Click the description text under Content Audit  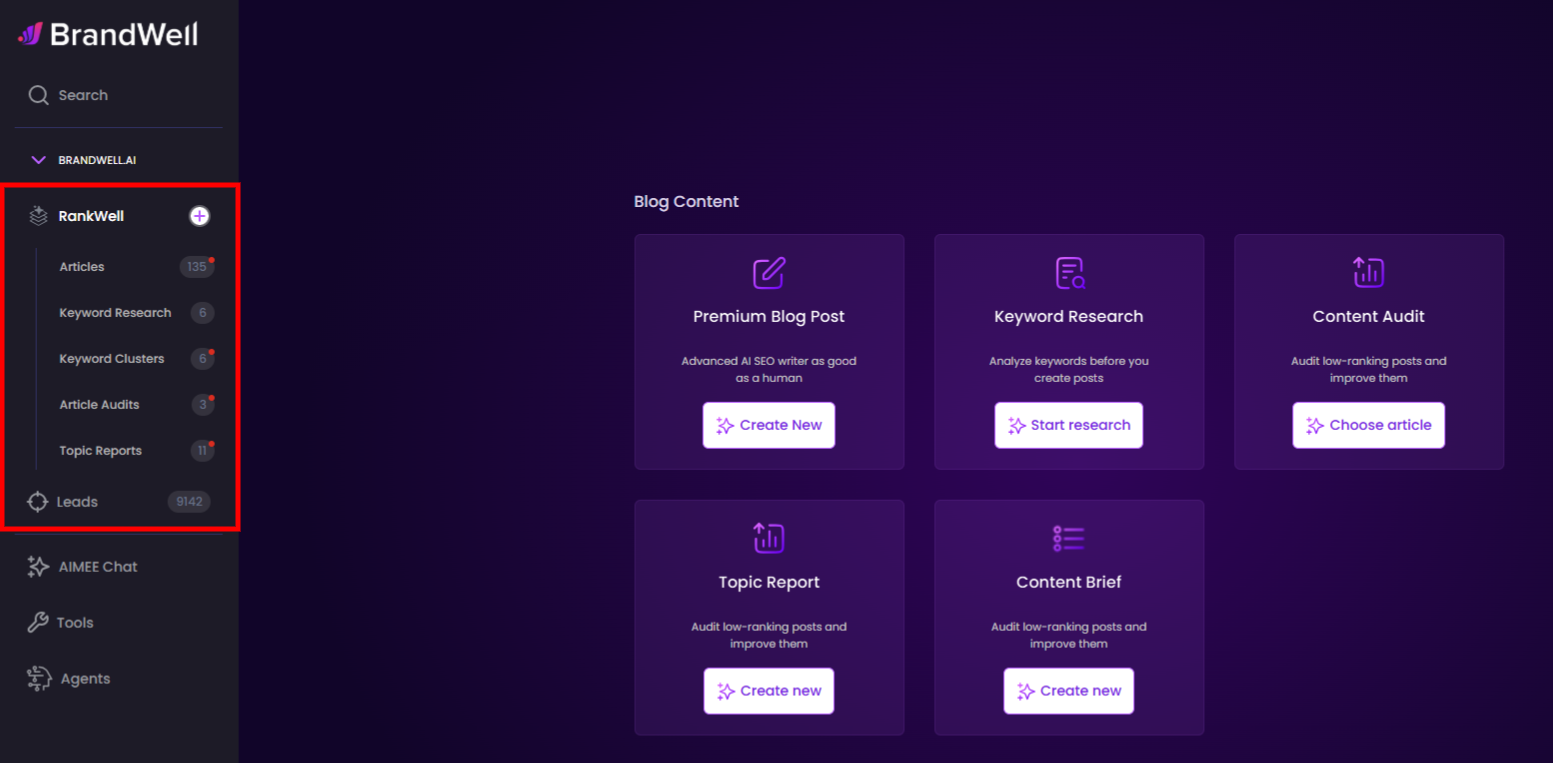pos(1369,370)
